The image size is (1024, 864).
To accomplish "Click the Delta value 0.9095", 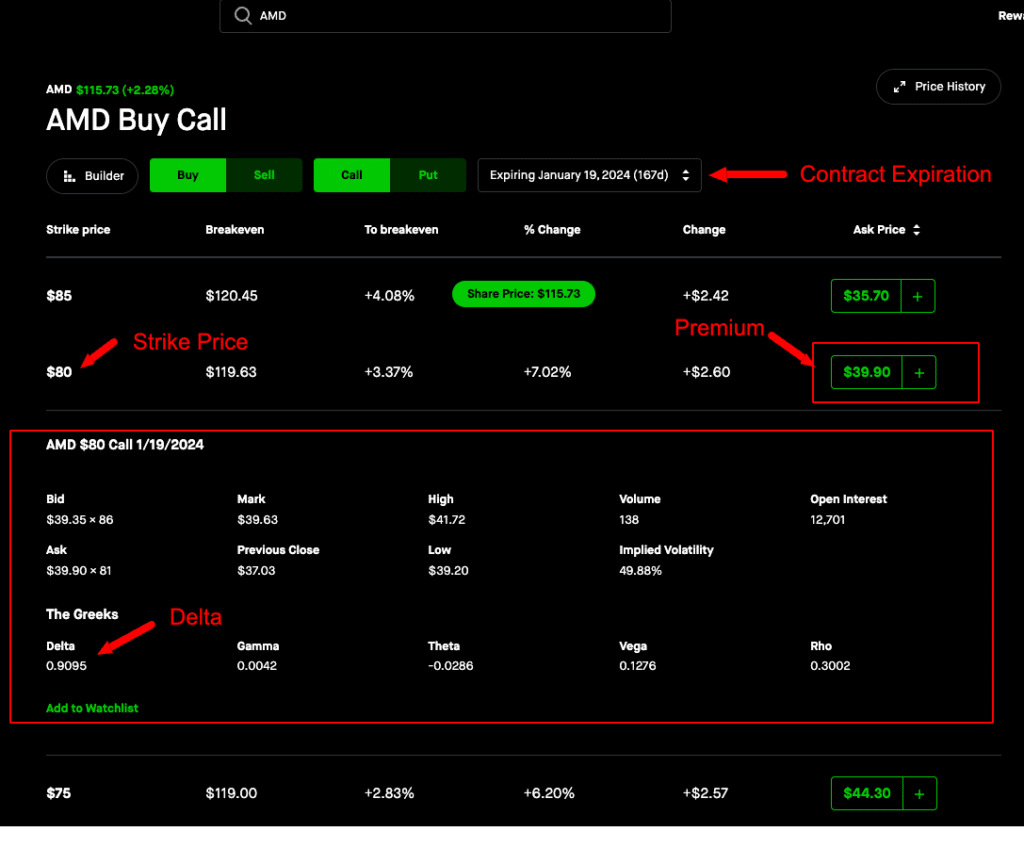I will [x=67, y=665].
